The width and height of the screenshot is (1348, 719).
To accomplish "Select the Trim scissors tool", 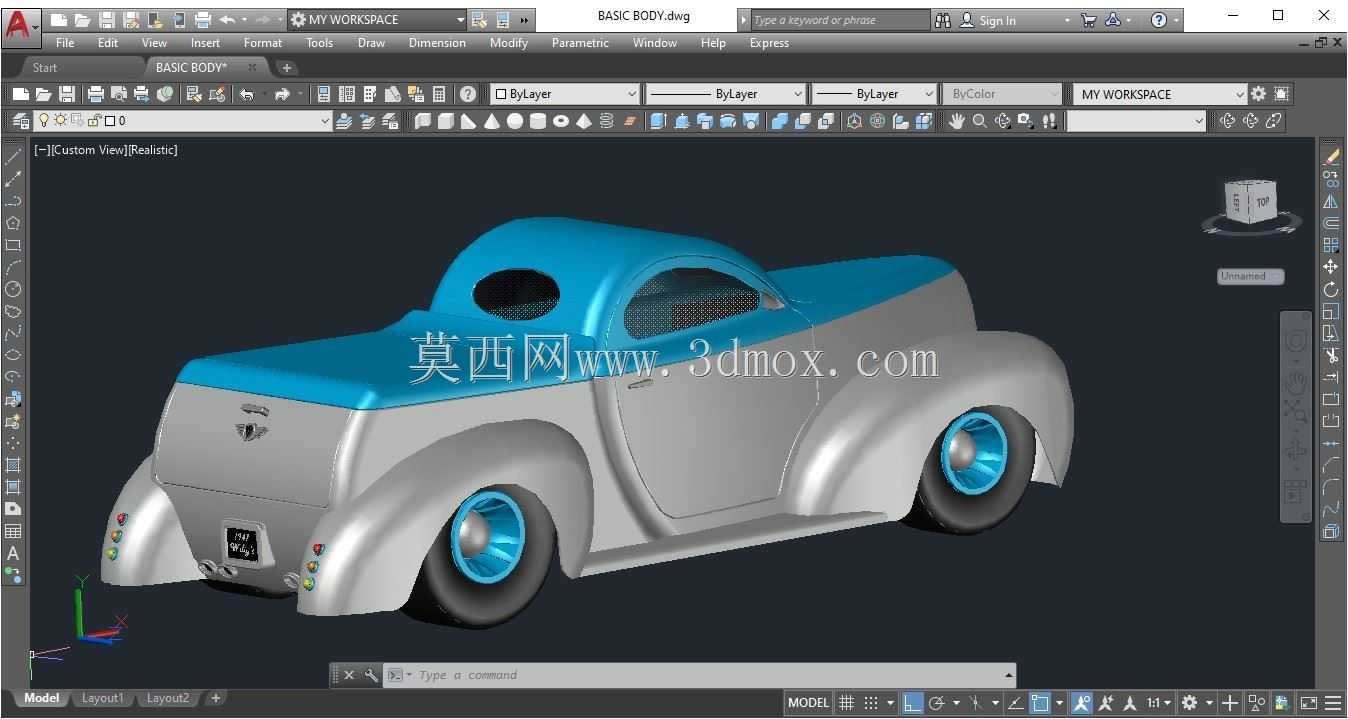I will click(1330, 355).
